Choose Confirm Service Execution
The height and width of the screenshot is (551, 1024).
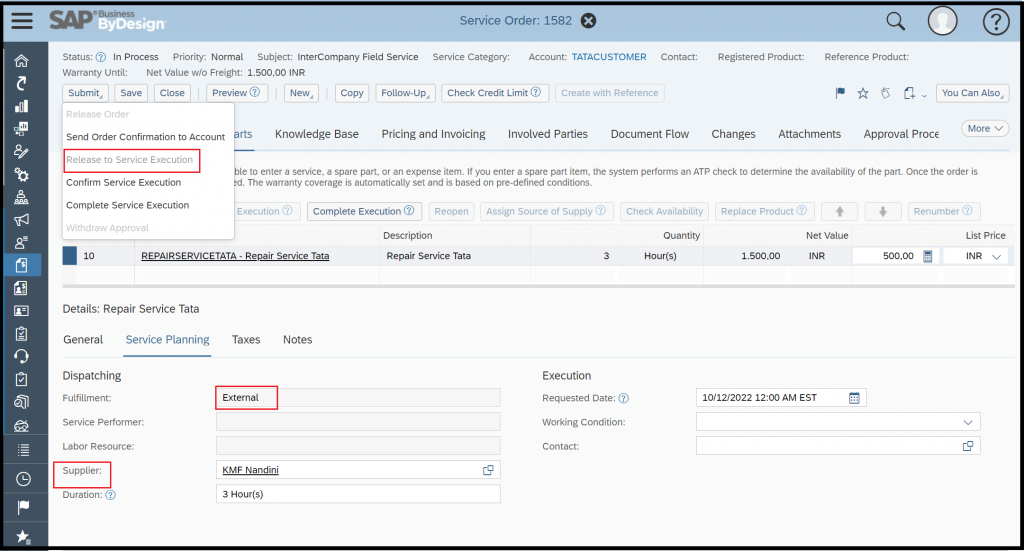coord(123,182)
